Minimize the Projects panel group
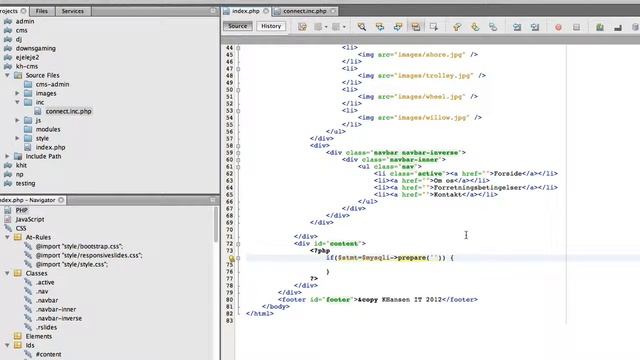Image resolution: width=640 pixels, height=360 pixels. (213, 11)
